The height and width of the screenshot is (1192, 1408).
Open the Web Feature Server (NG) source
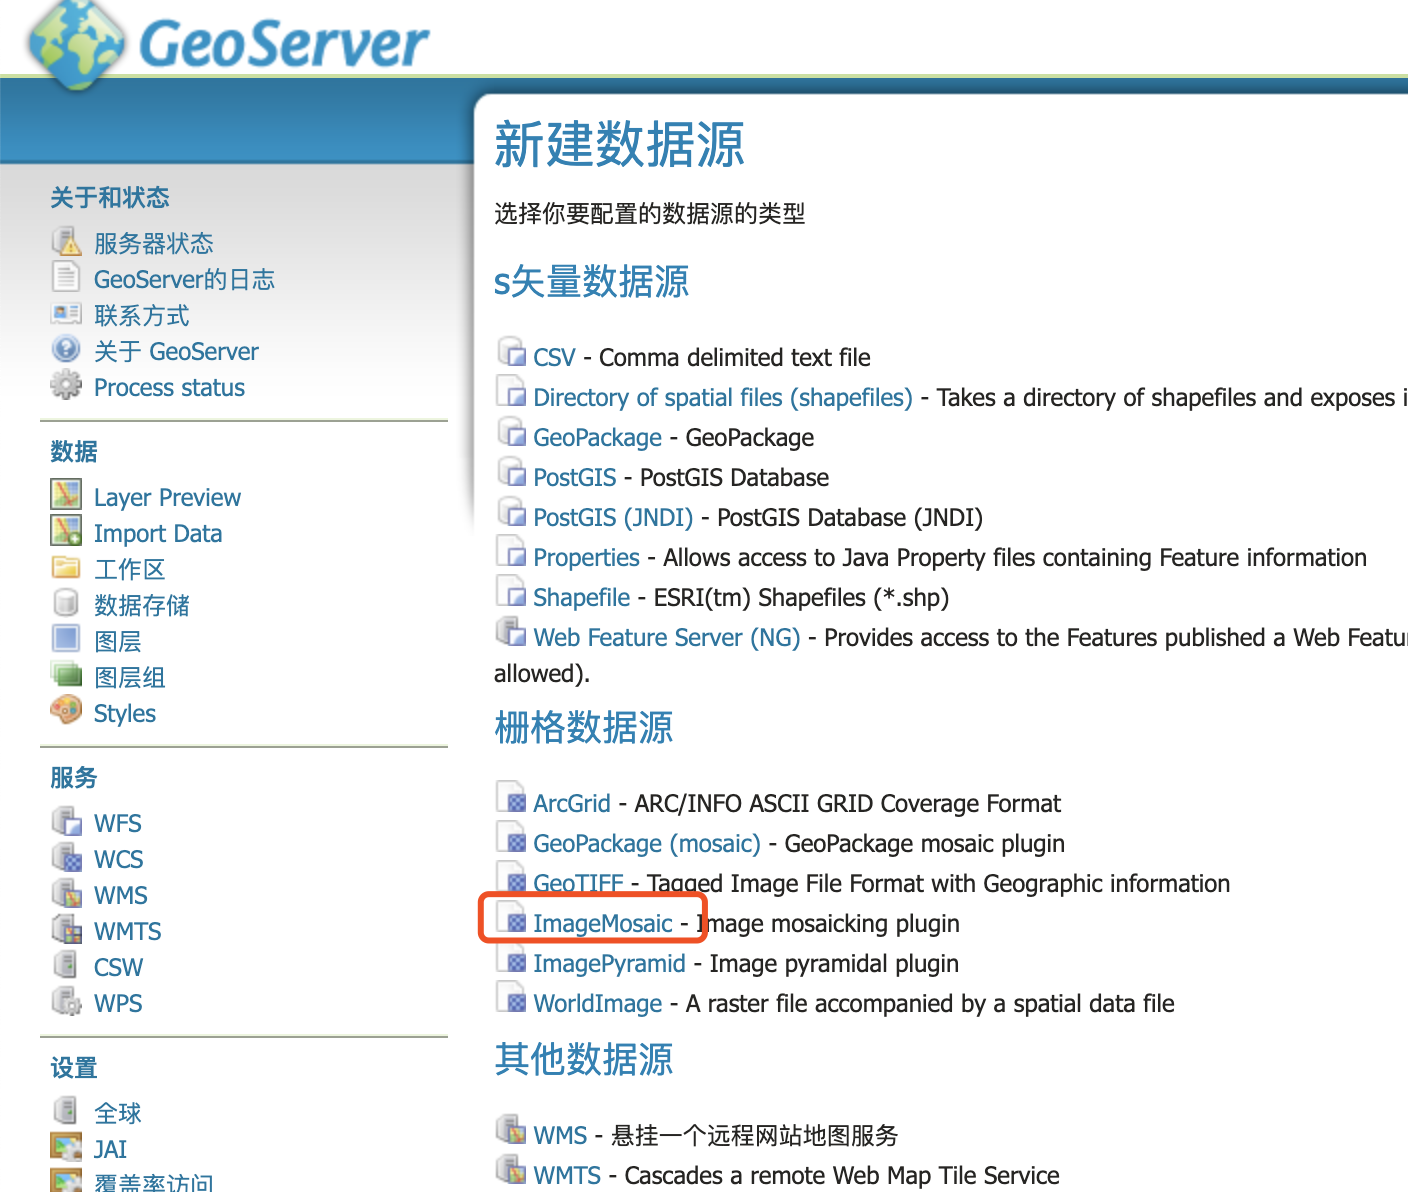[x=665, y=637]
